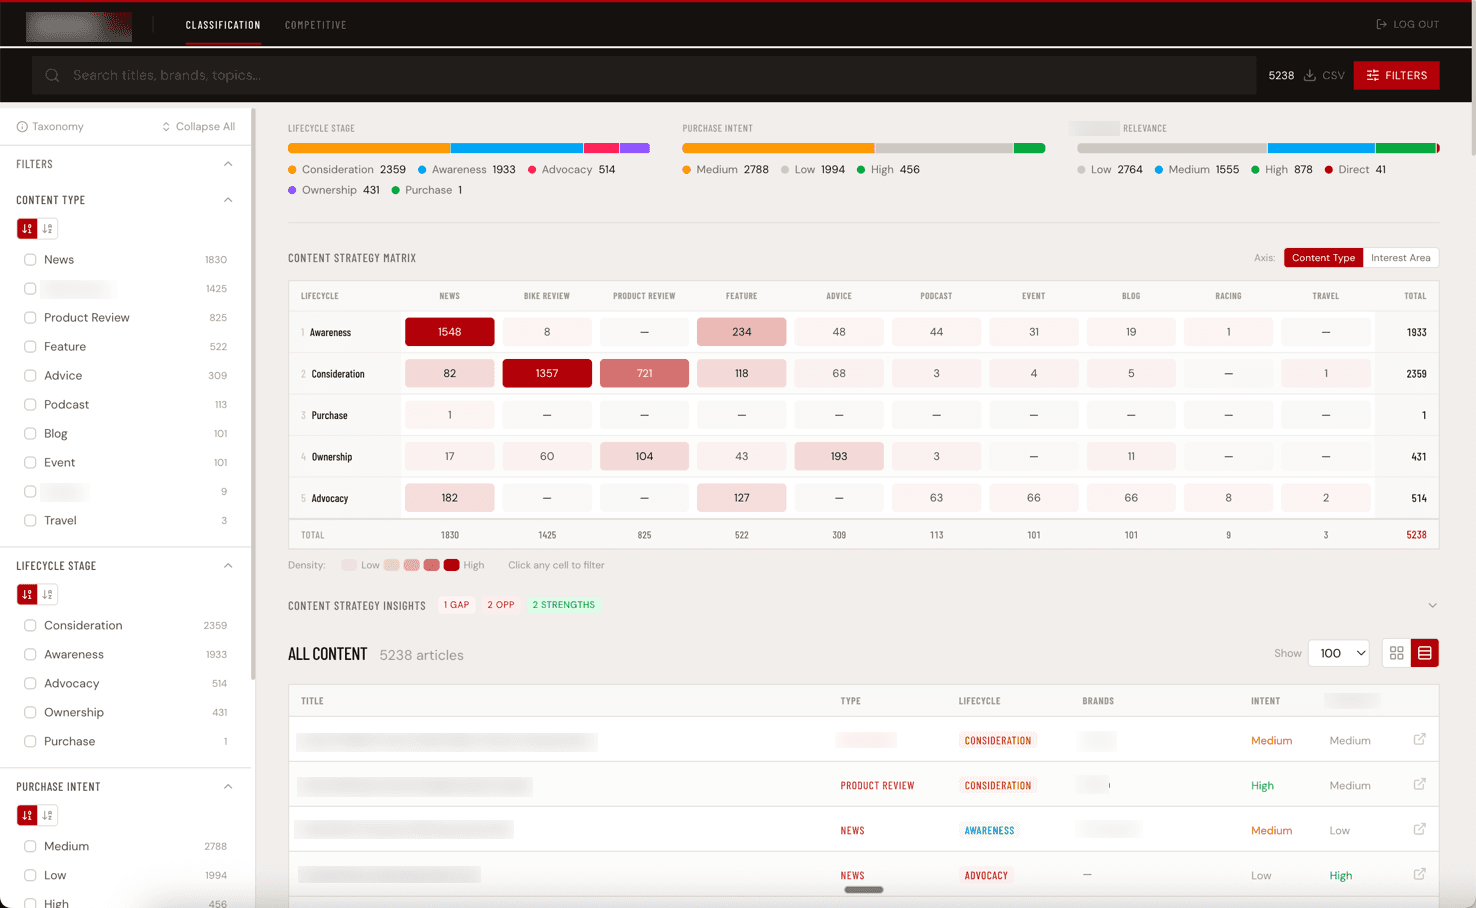The width and height of the screenshot is (1476, 908).
Task: Click the active list view icon
Action: click(1424, 653)
